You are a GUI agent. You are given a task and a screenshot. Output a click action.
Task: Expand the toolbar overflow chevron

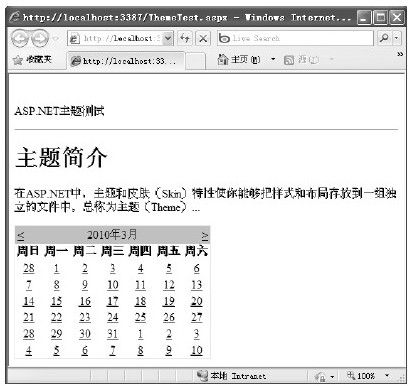click(x=400, y=54)
